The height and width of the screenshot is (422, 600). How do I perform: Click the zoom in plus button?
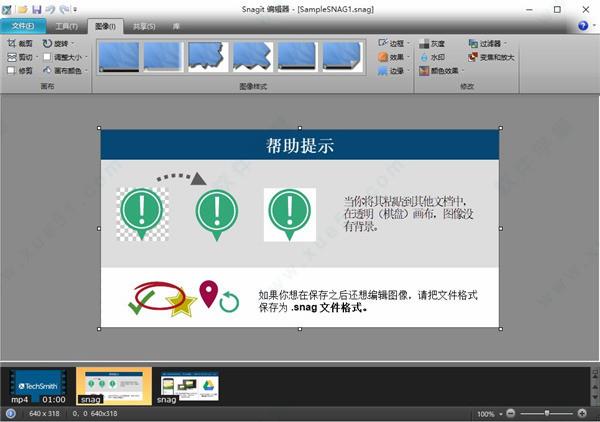[583, 413]
